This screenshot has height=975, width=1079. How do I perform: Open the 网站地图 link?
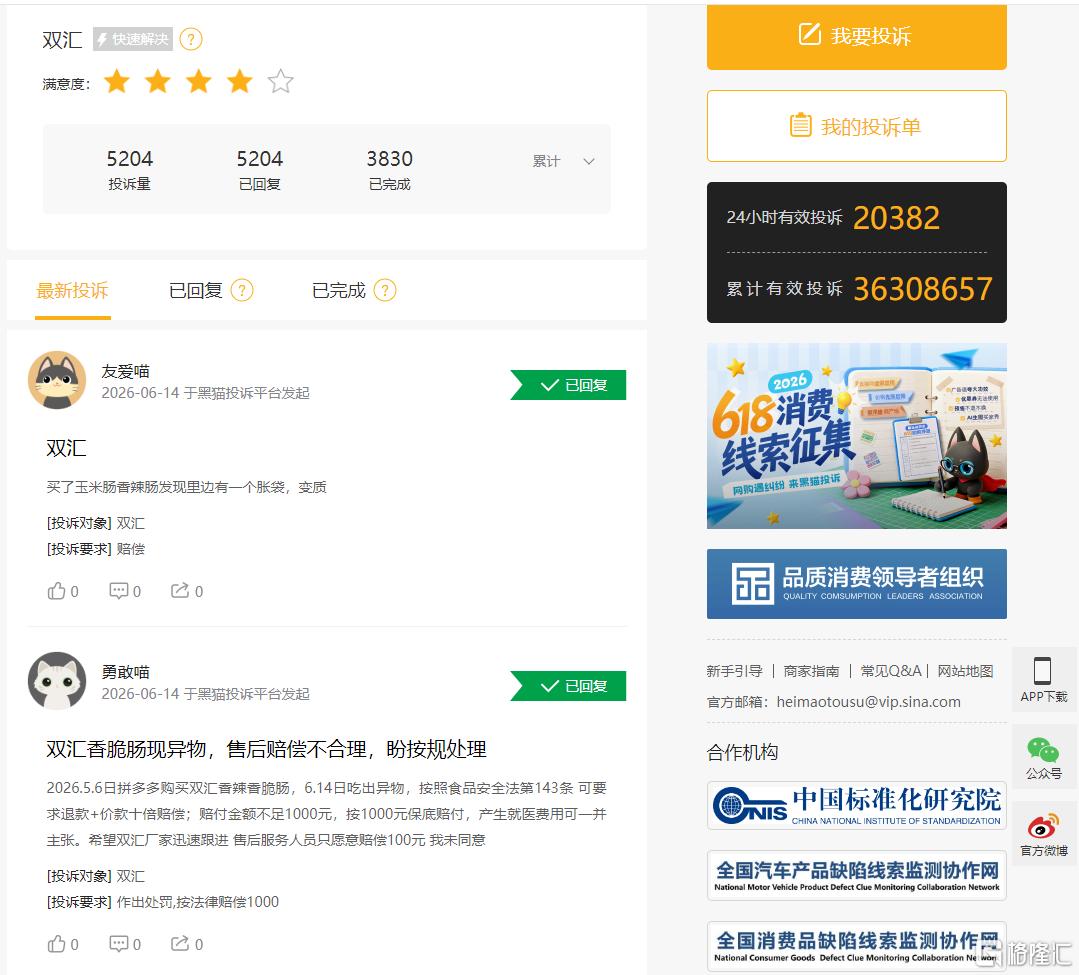tap(965, 671)
